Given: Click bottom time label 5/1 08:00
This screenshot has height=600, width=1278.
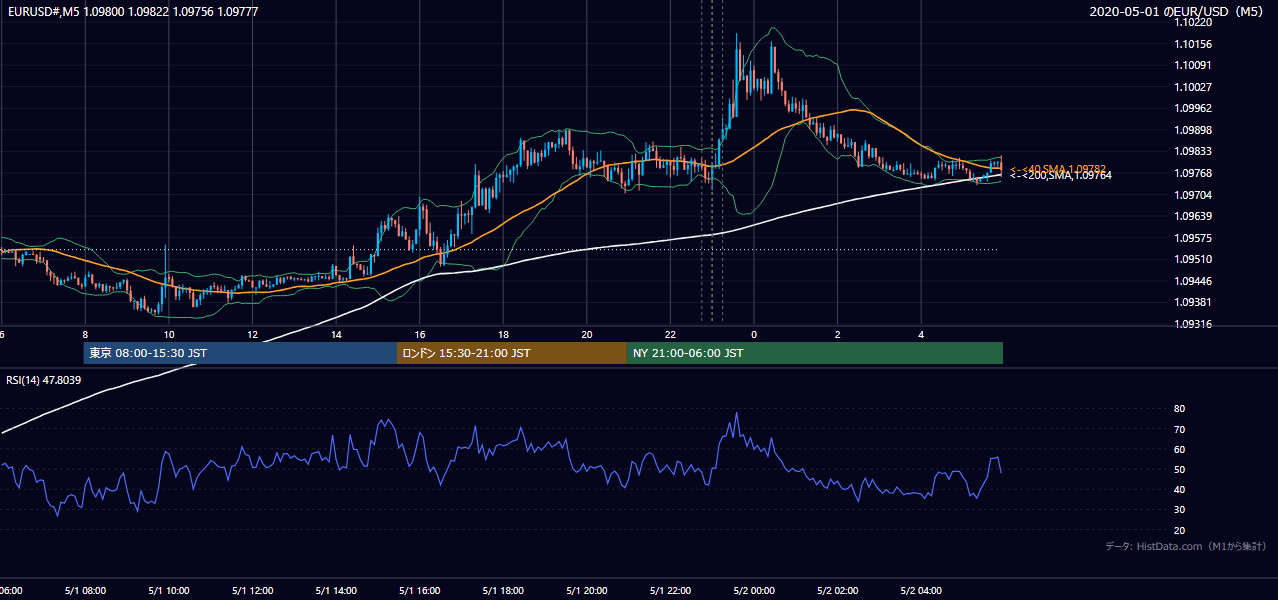Looking at the screenshot, I should (x=84, y=591).
